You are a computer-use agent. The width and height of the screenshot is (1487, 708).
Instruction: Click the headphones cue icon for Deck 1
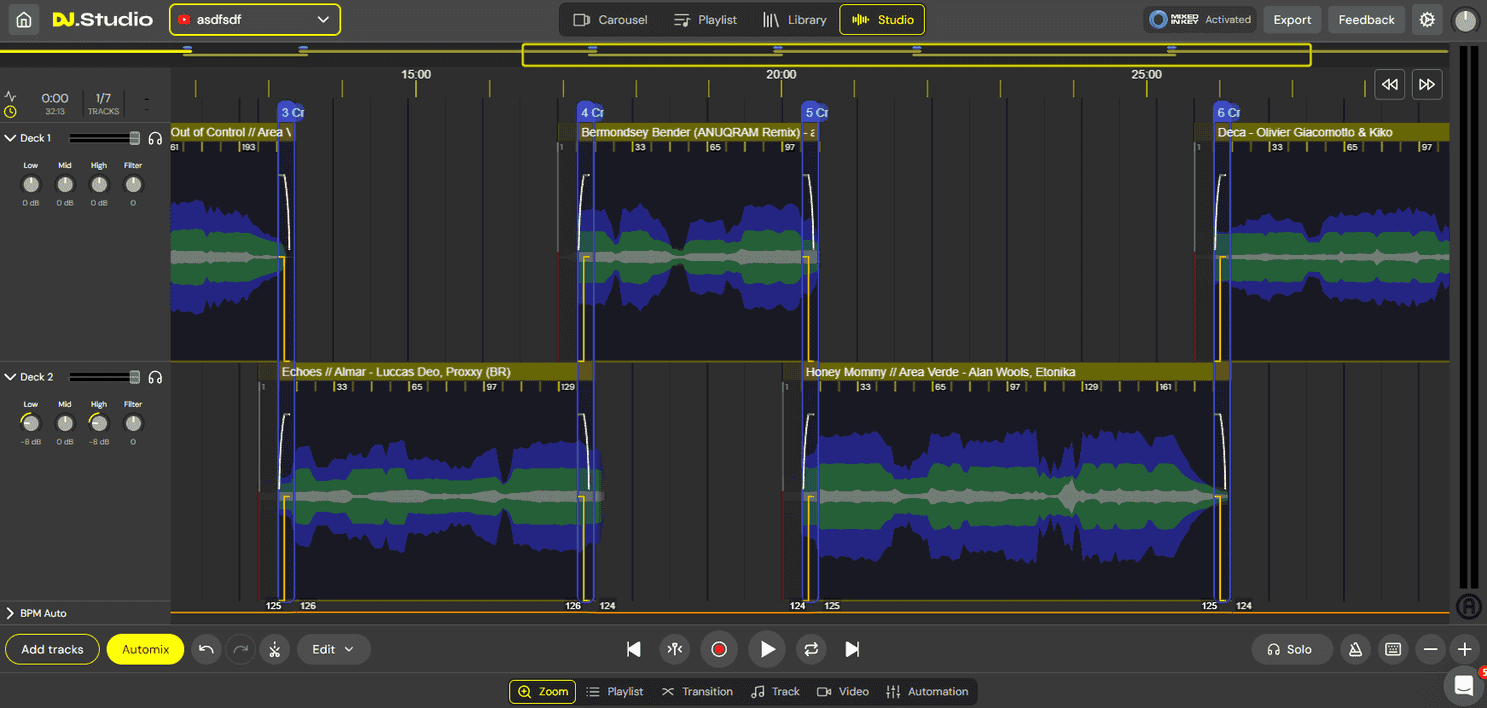click(x=155, y=138)
